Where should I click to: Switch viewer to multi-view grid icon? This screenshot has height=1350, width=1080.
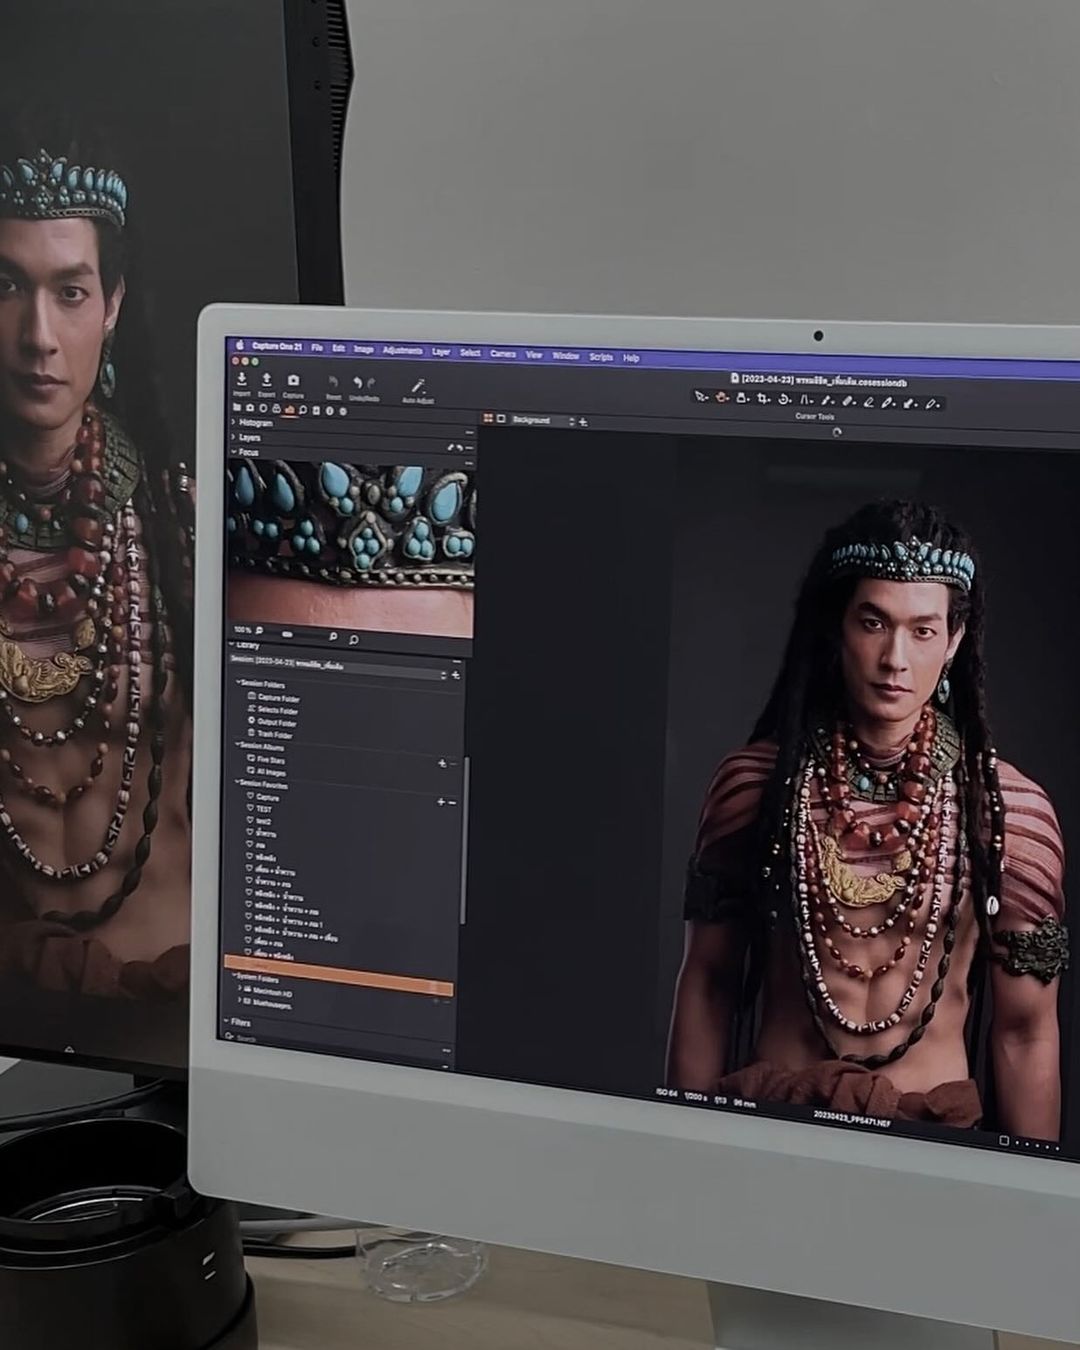coord(488,418)
